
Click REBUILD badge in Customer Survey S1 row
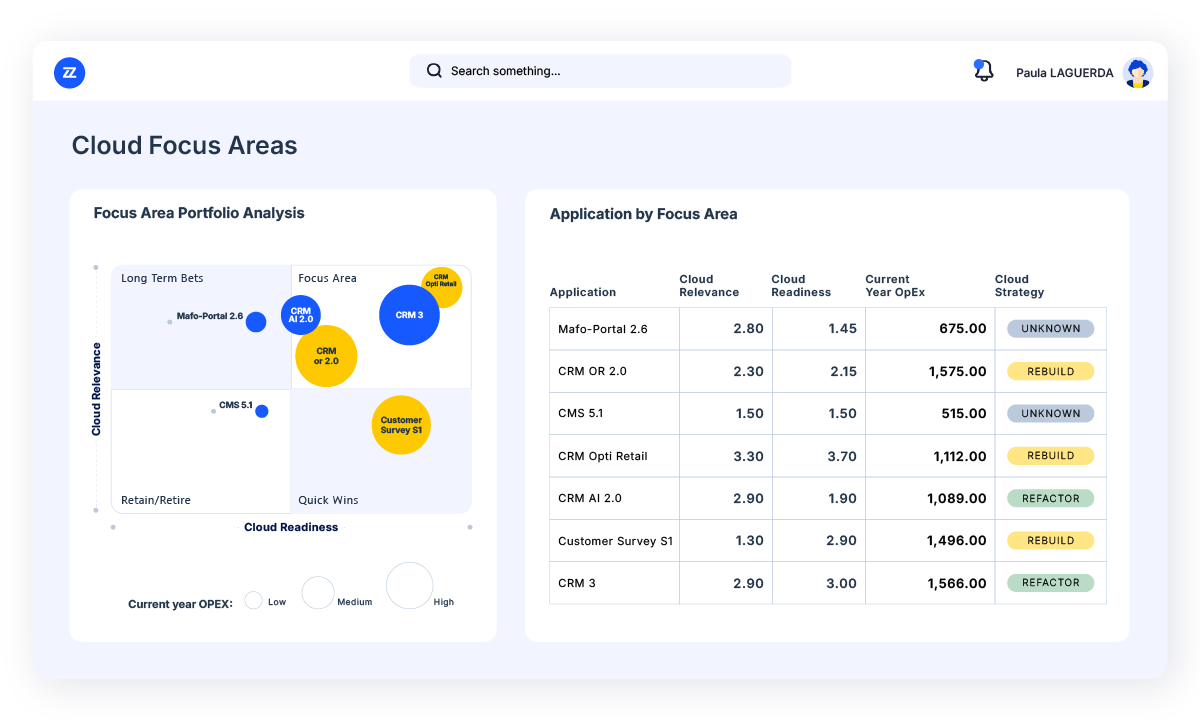tap(1050, 540)
